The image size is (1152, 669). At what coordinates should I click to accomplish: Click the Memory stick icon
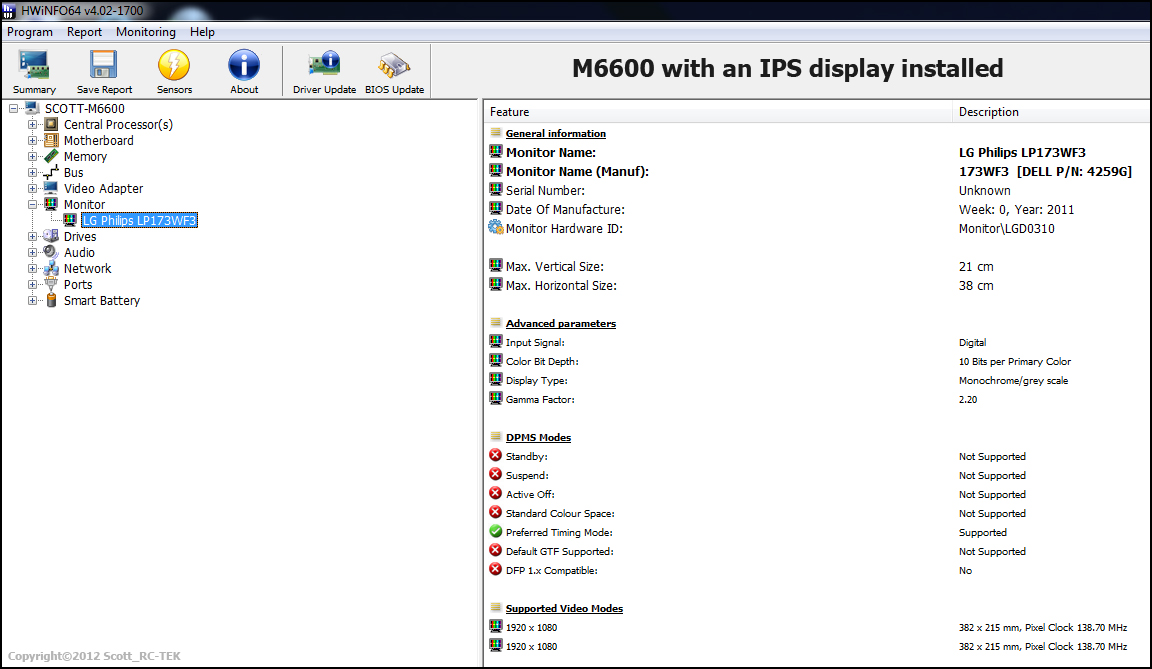pyautogui.click(x=51, y=156)
